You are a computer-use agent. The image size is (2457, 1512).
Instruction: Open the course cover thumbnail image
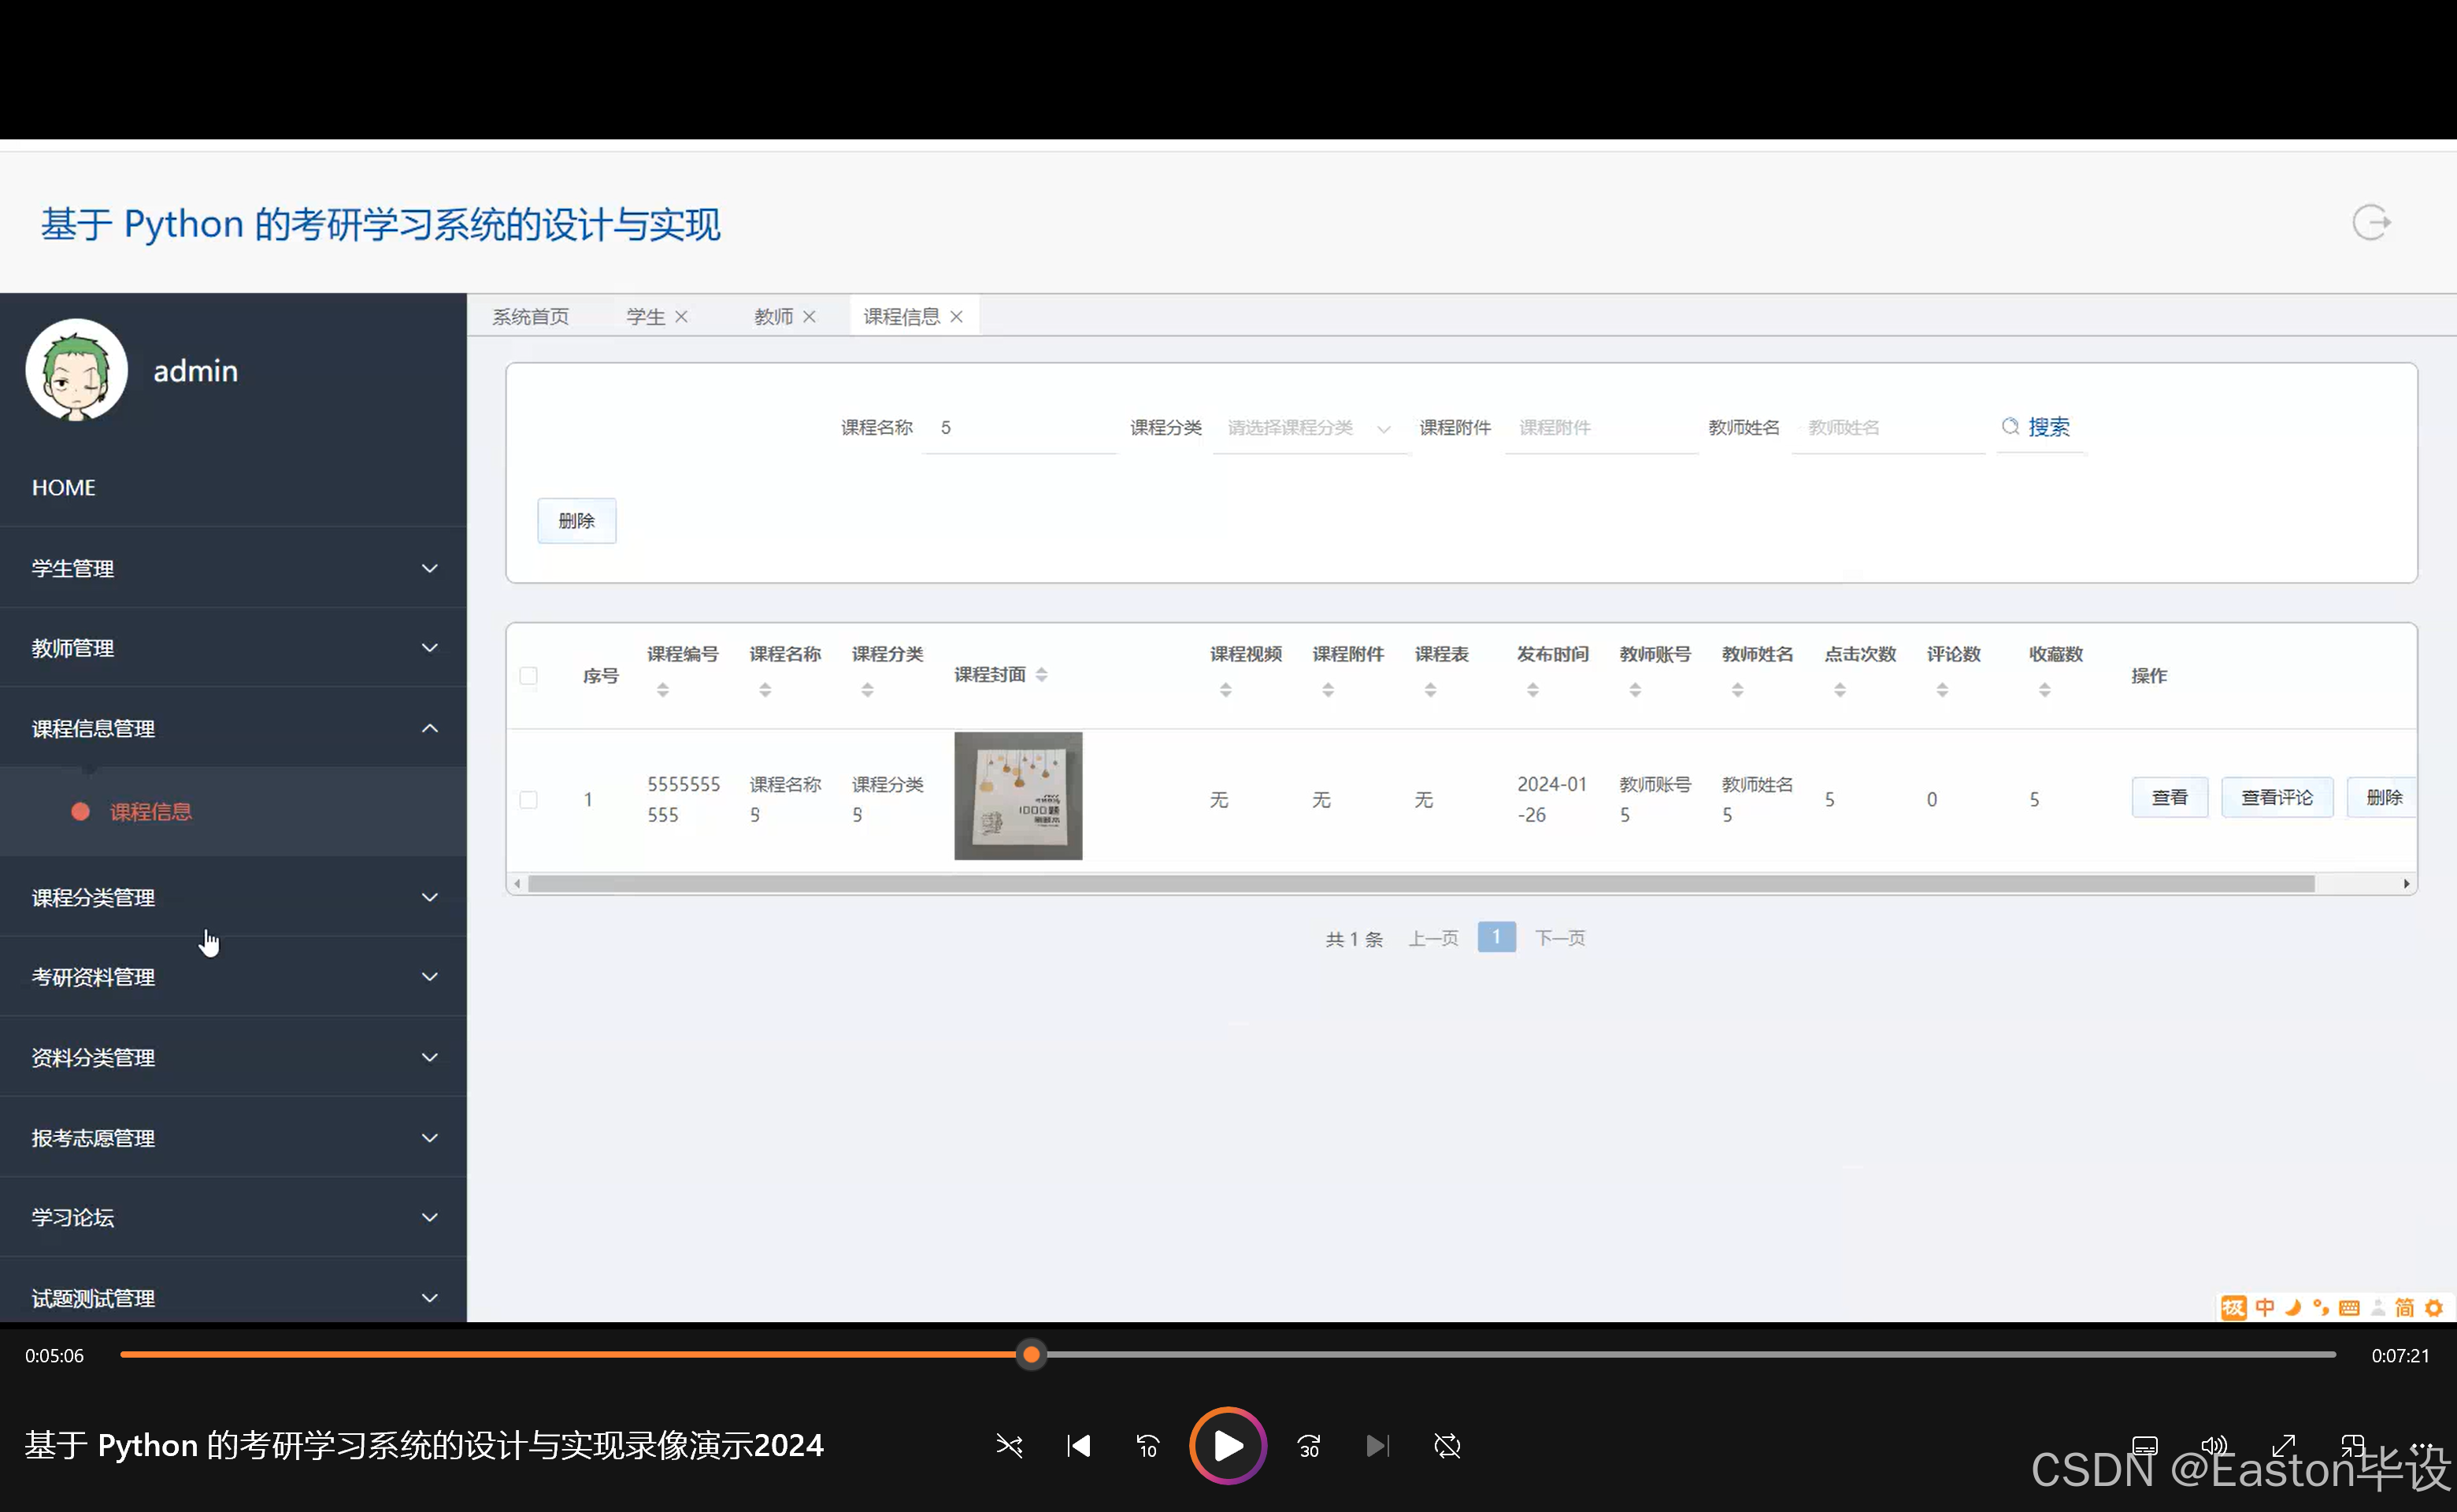pyautogui.click(x=1018, y=796)
